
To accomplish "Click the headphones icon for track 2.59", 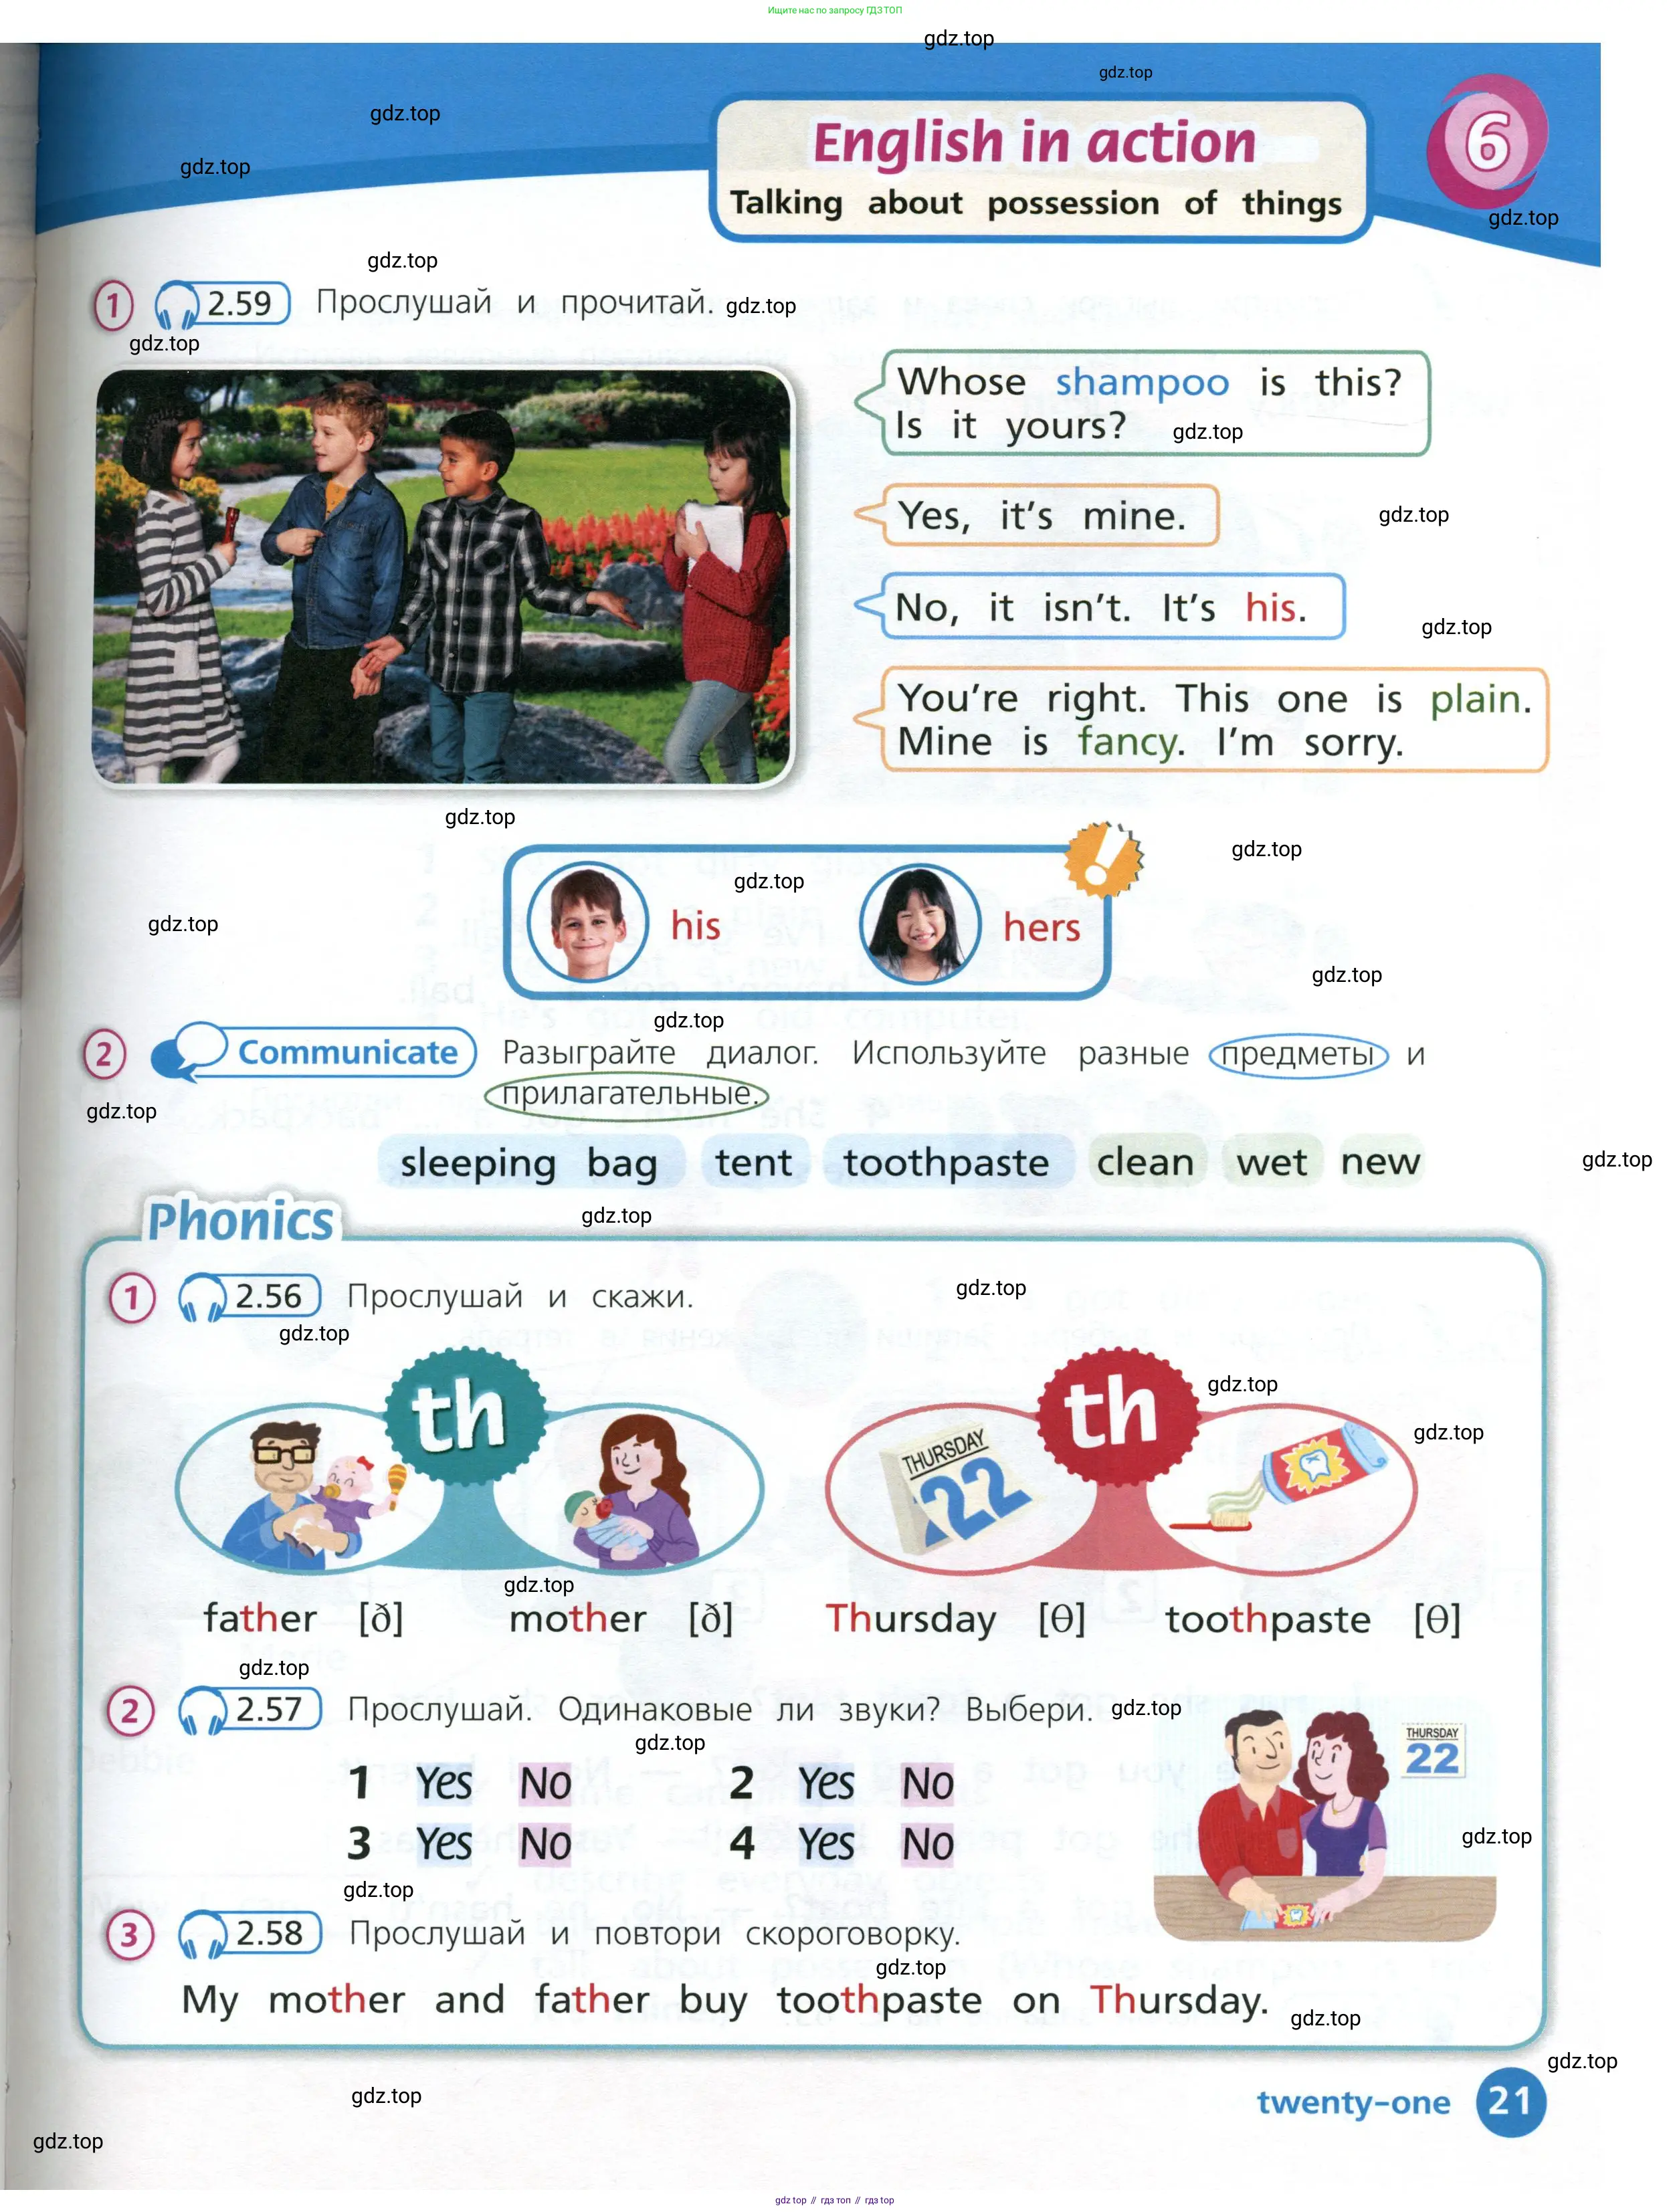I will coord(177,304).
